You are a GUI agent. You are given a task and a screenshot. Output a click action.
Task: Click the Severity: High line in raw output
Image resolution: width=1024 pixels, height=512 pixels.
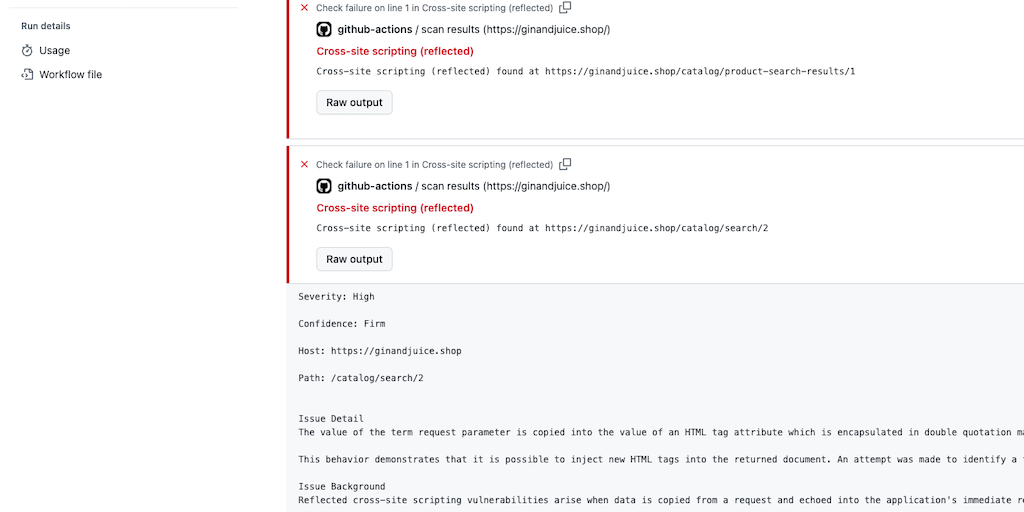[x=336, y=297]
